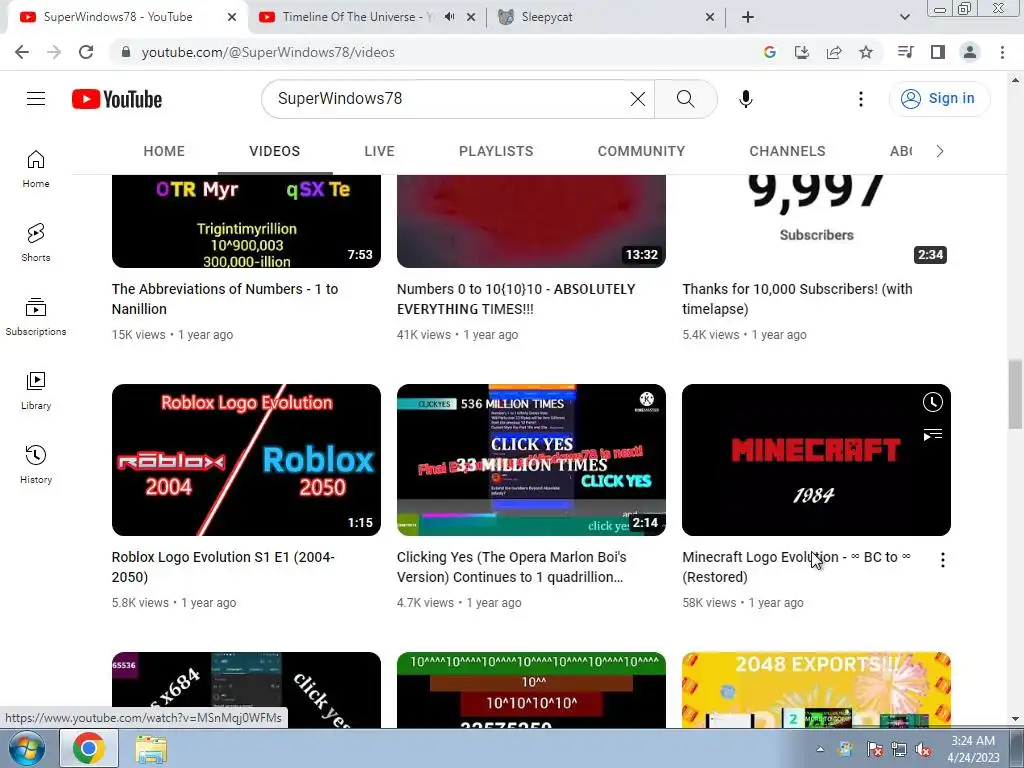Image resolution: width=1024 pixels, height=768 pixels.
Task: Open the LIVE channel tab
Action: point(379,151)
